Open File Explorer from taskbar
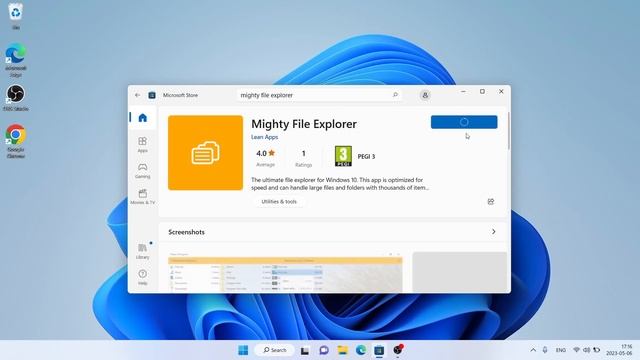 pos(342,350)
